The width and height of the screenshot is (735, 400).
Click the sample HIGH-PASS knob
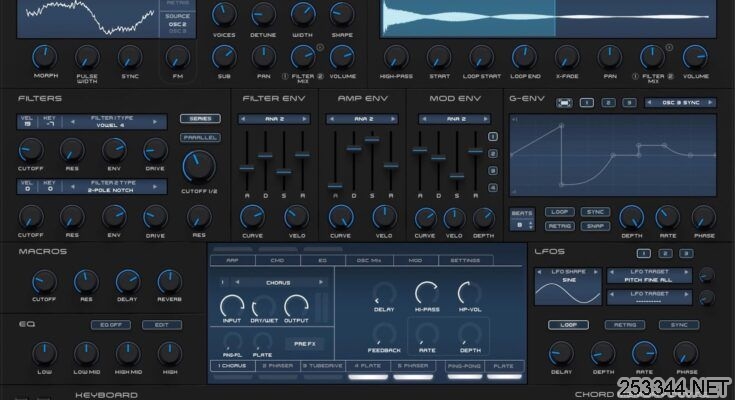pos(396,58)
